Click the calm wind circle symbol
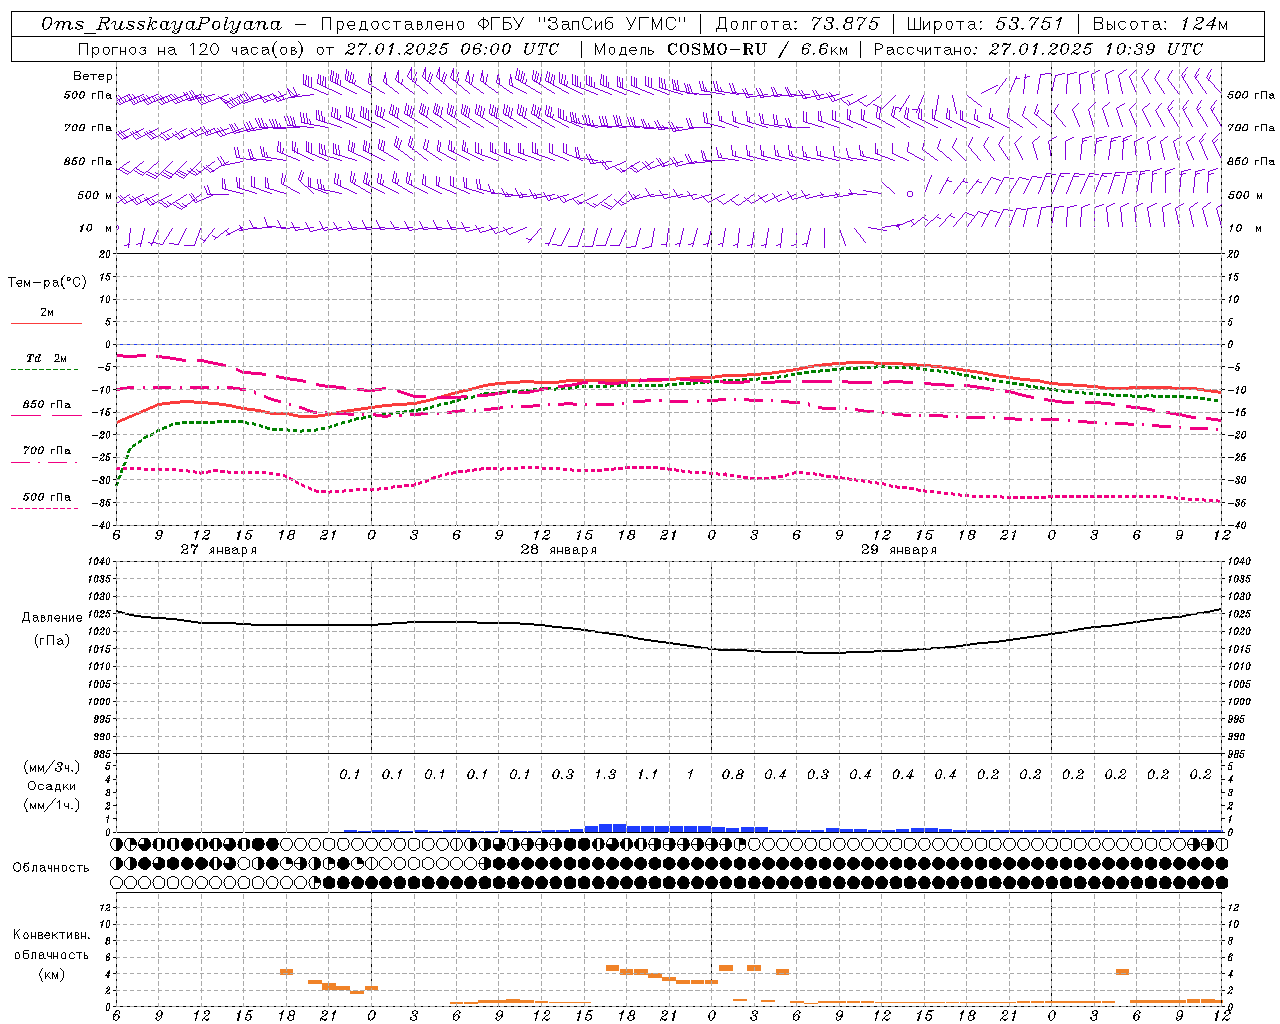1280x1024 pixels. pyautogui.click(x=909, y=194)
